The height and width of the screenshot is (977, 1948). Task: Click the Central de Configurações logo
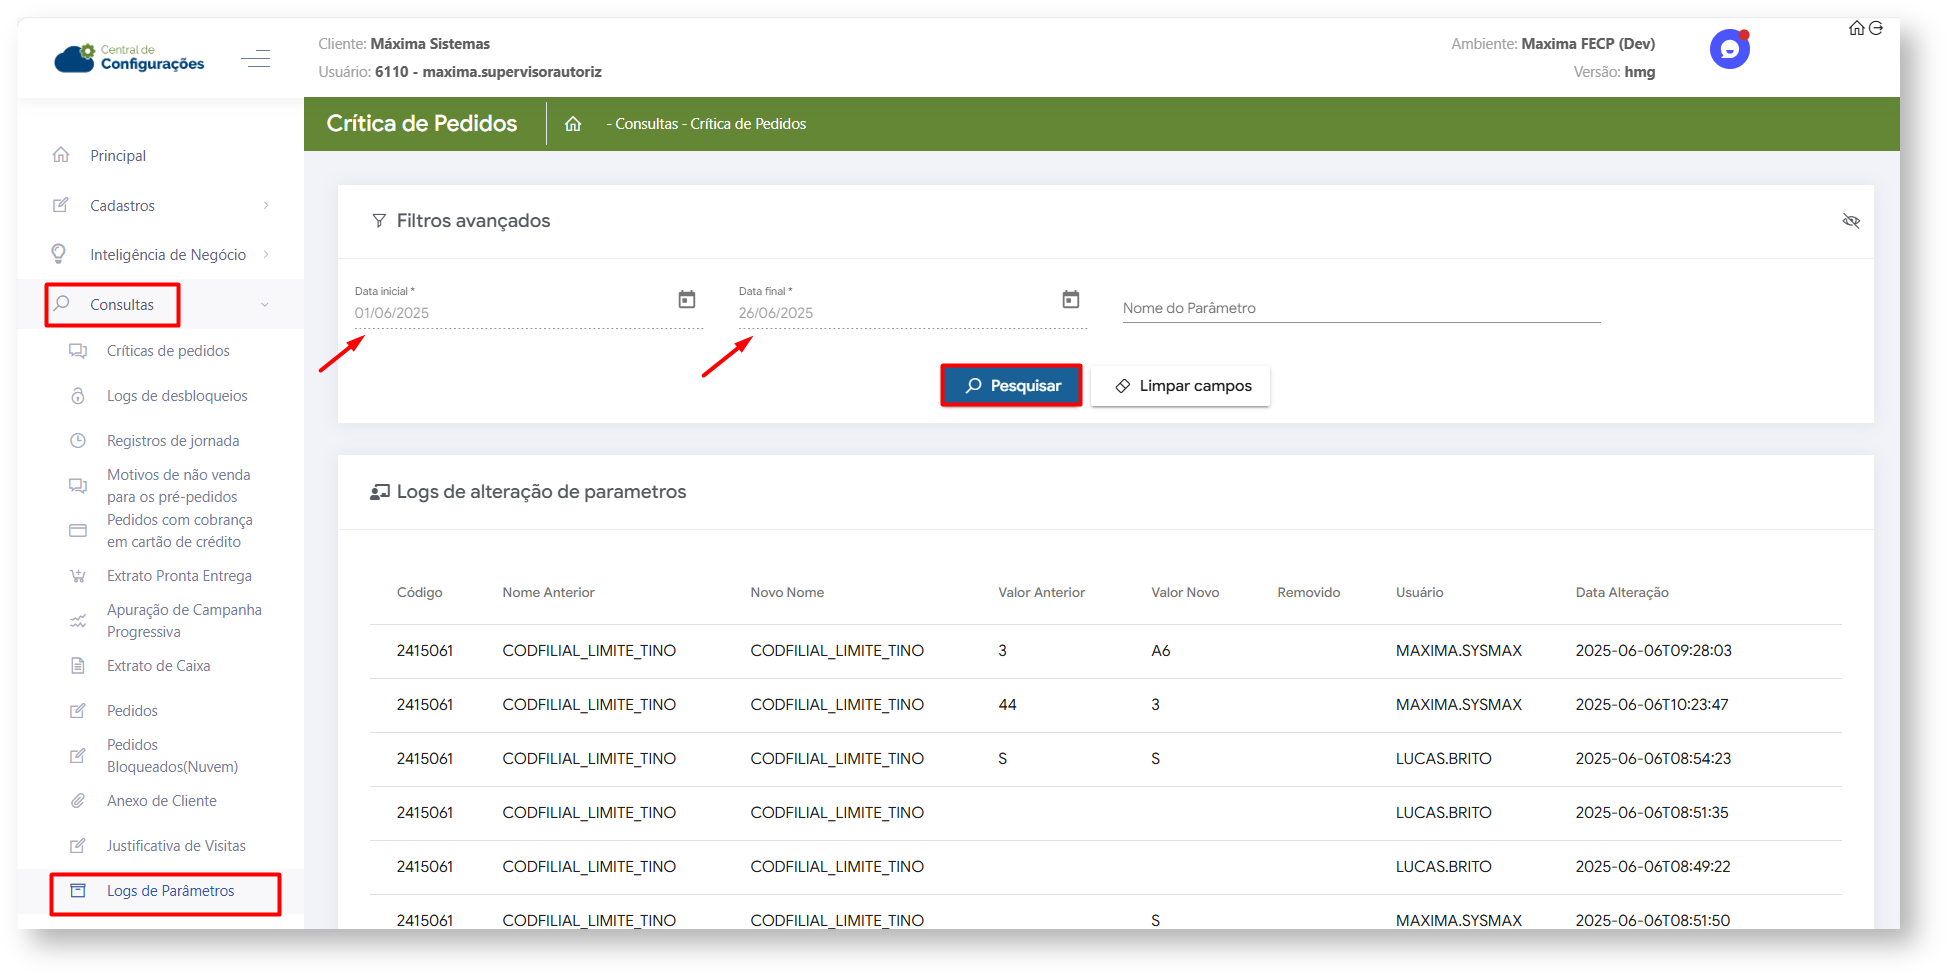(x=130, y=58)
